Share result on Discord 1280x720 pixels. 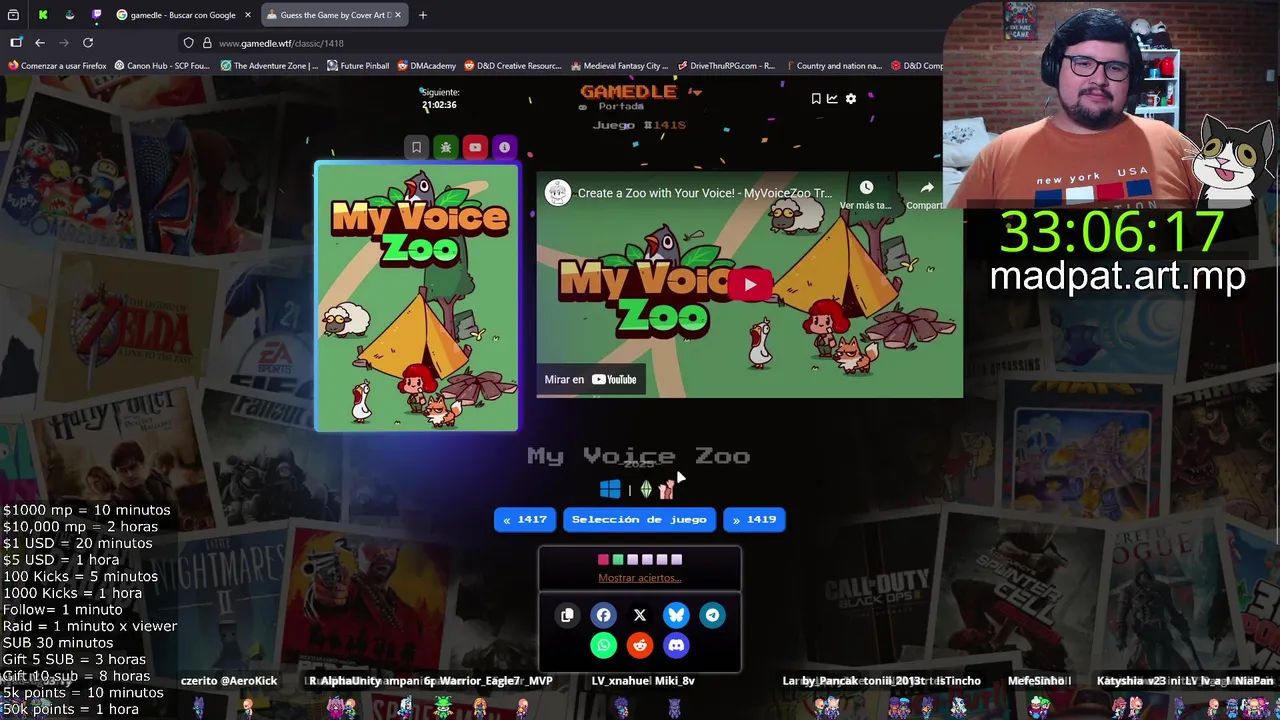(676, 645)
